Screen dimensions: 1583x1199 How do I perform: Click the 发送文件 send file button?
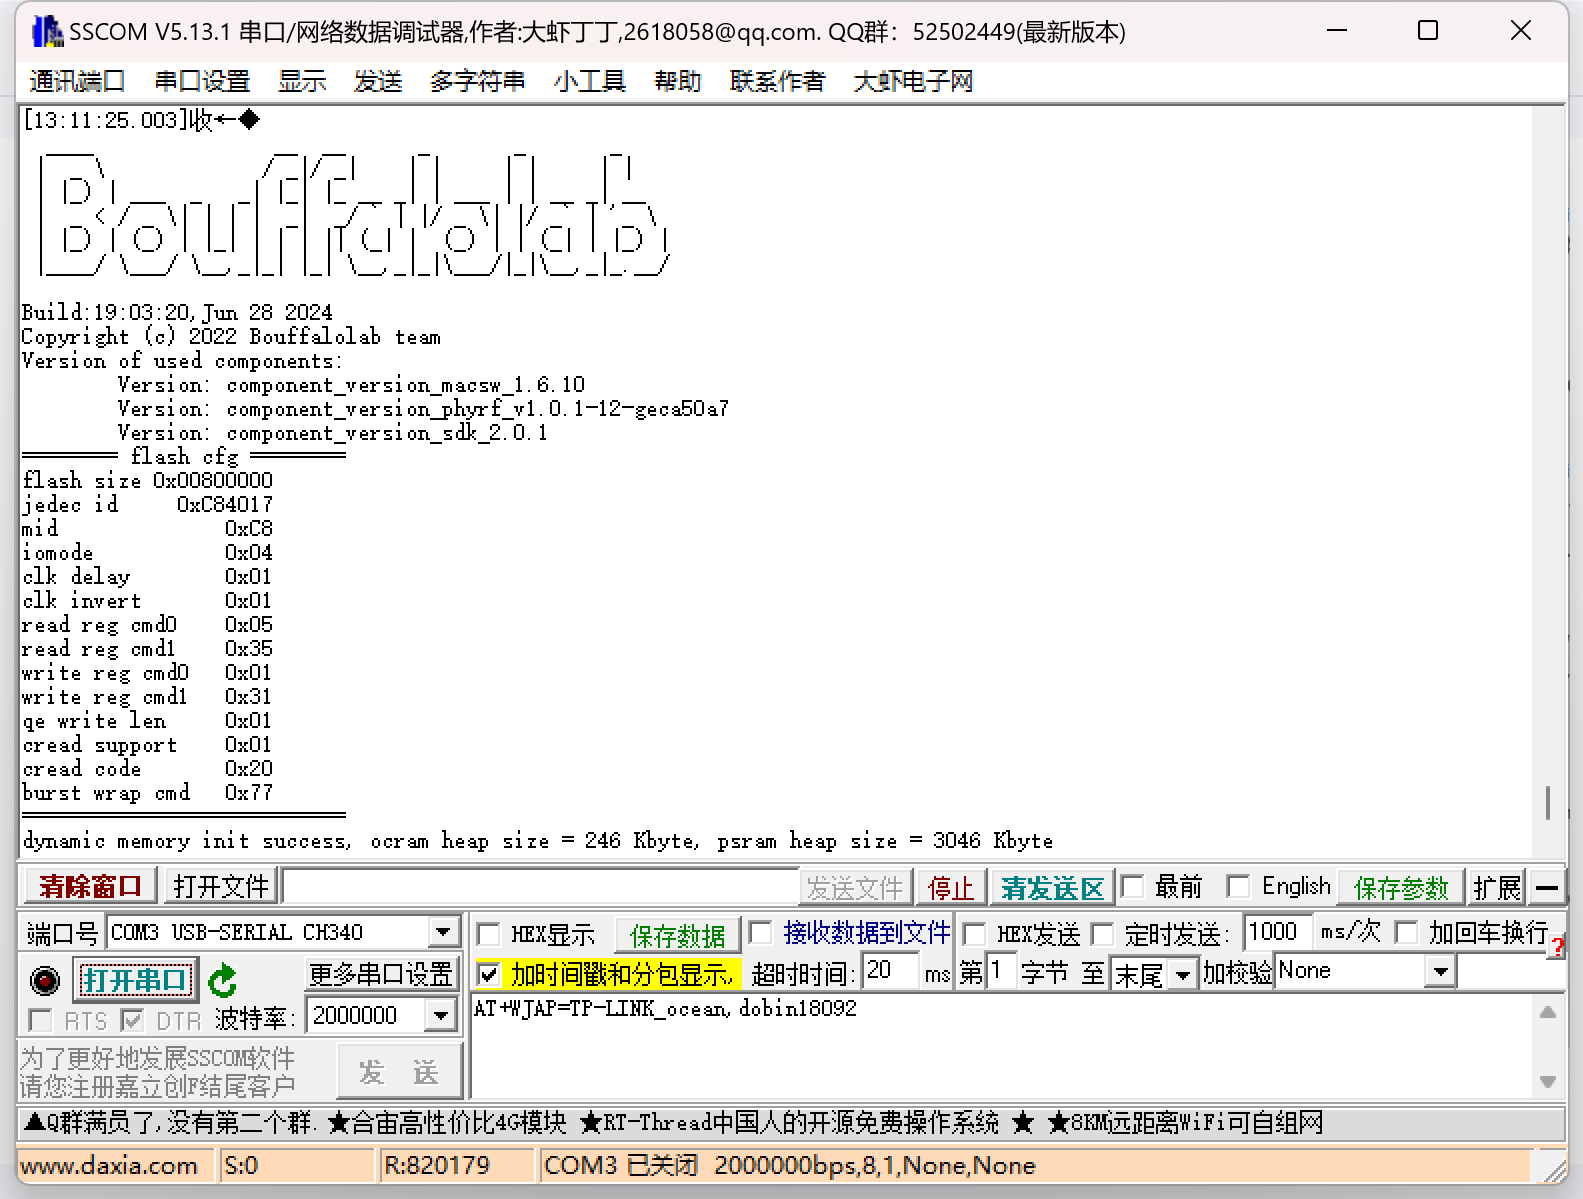click(x=855, y=887)
